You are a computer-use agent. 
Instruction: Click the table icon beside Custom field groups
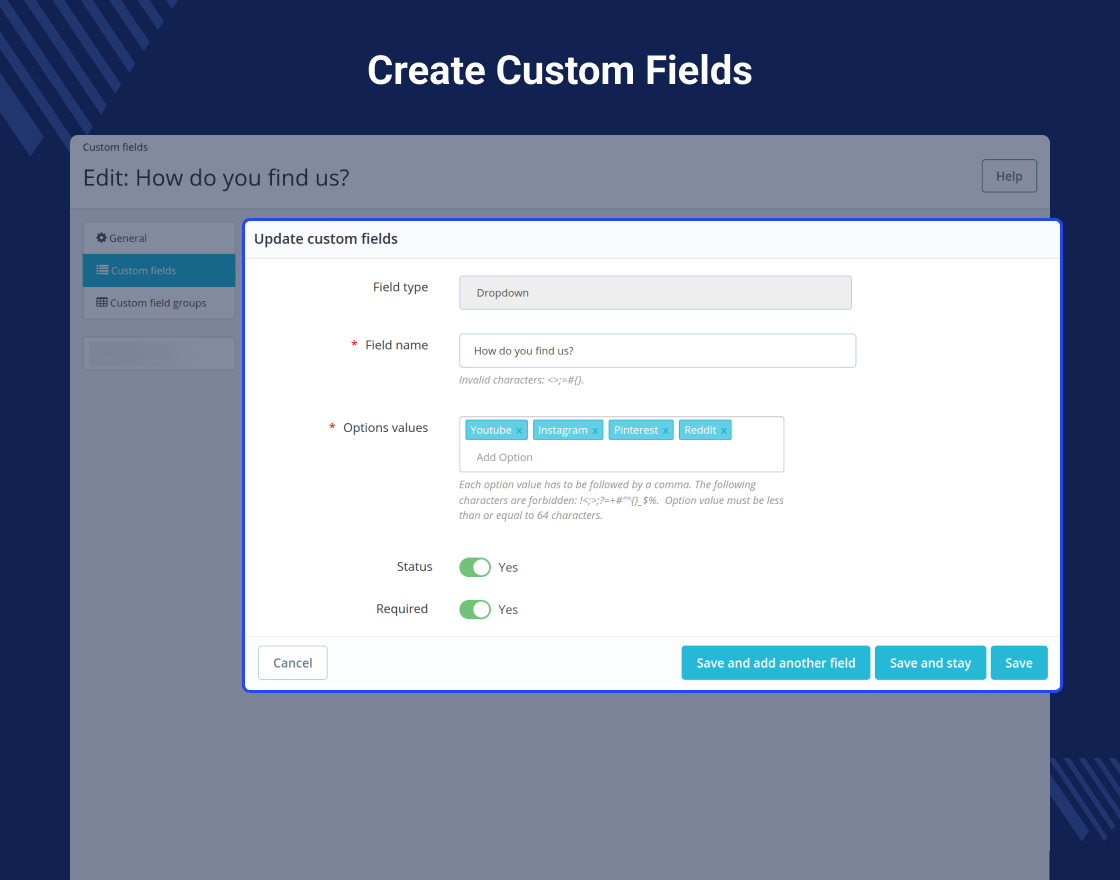tap(102, 302)
